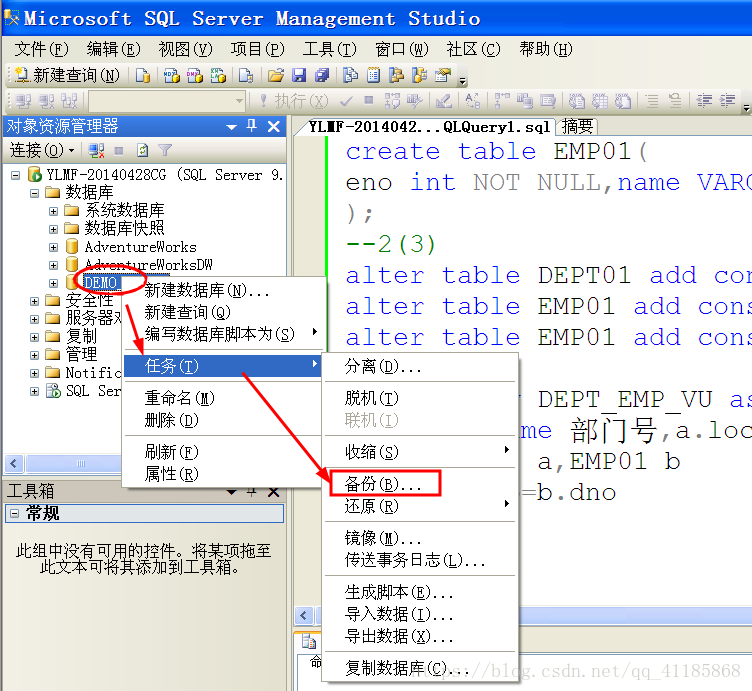This screenshot has height=691, width=752.
Task: Click Specify Values for Template Parameters icon
Action: pos(472,101)
